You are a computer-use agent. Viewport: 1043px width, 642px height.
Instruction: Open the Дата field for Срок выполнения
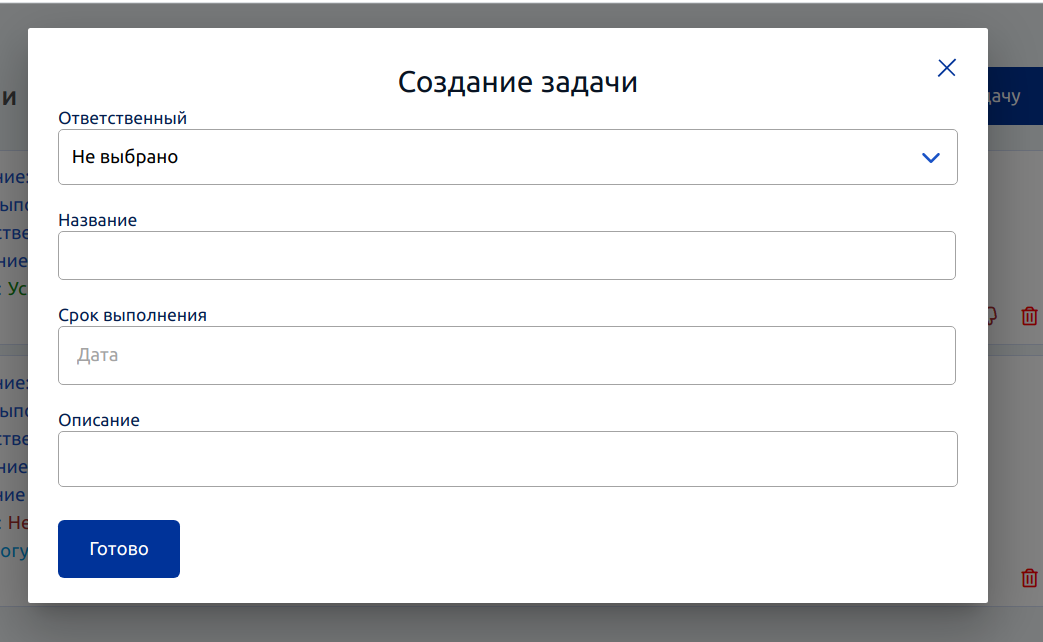(x=507, y=355)
